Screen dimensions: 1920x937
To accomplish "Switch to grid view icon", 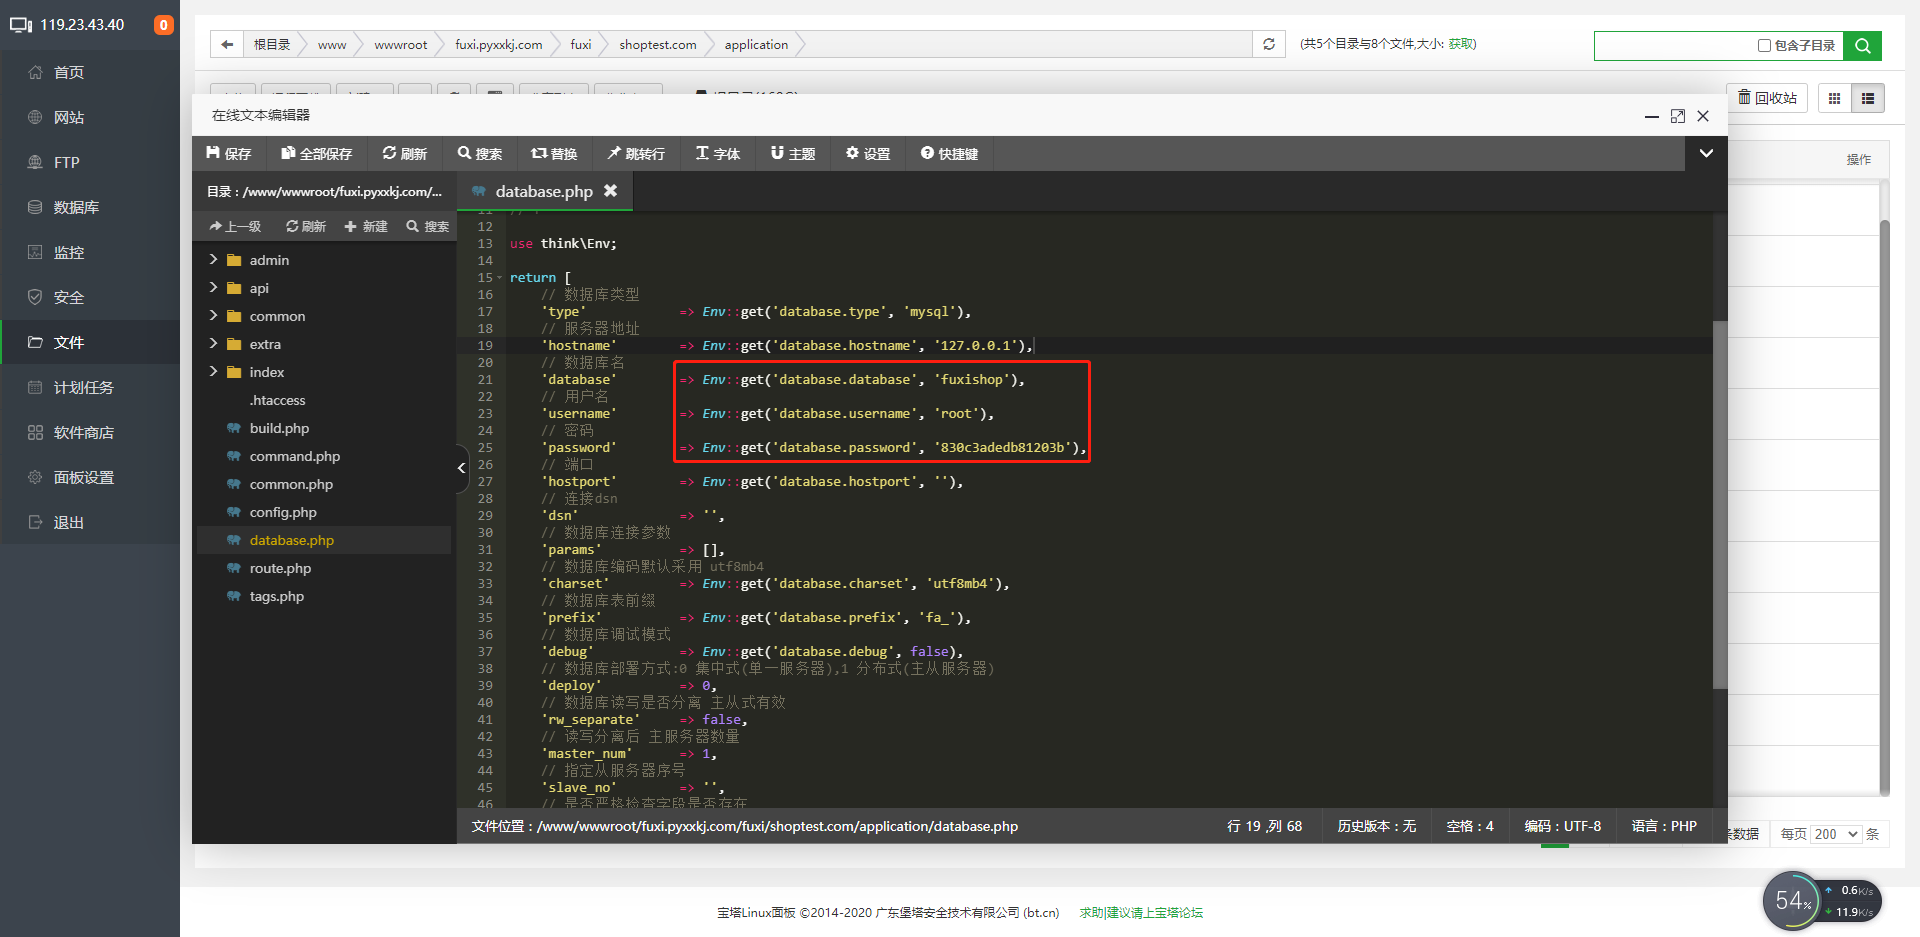I will [1834, 98].
